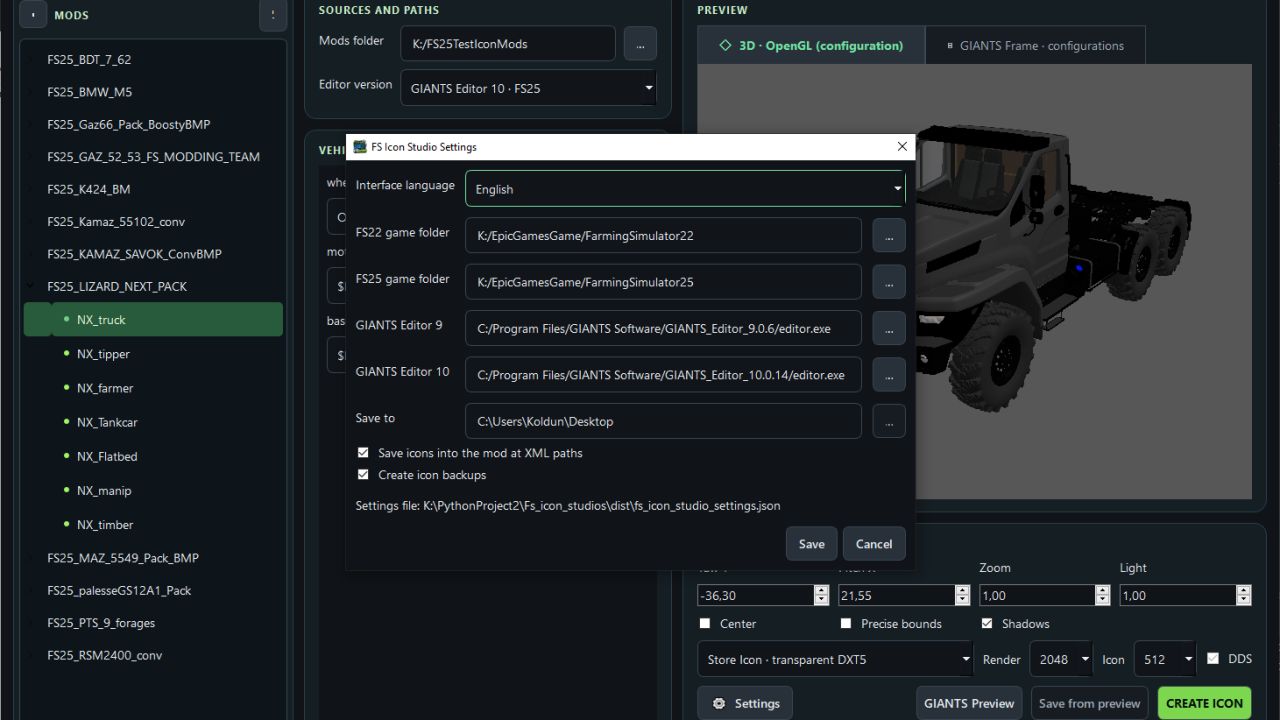
Task: Open the Interface language dropdown
Action: click(x=685, y=189)
